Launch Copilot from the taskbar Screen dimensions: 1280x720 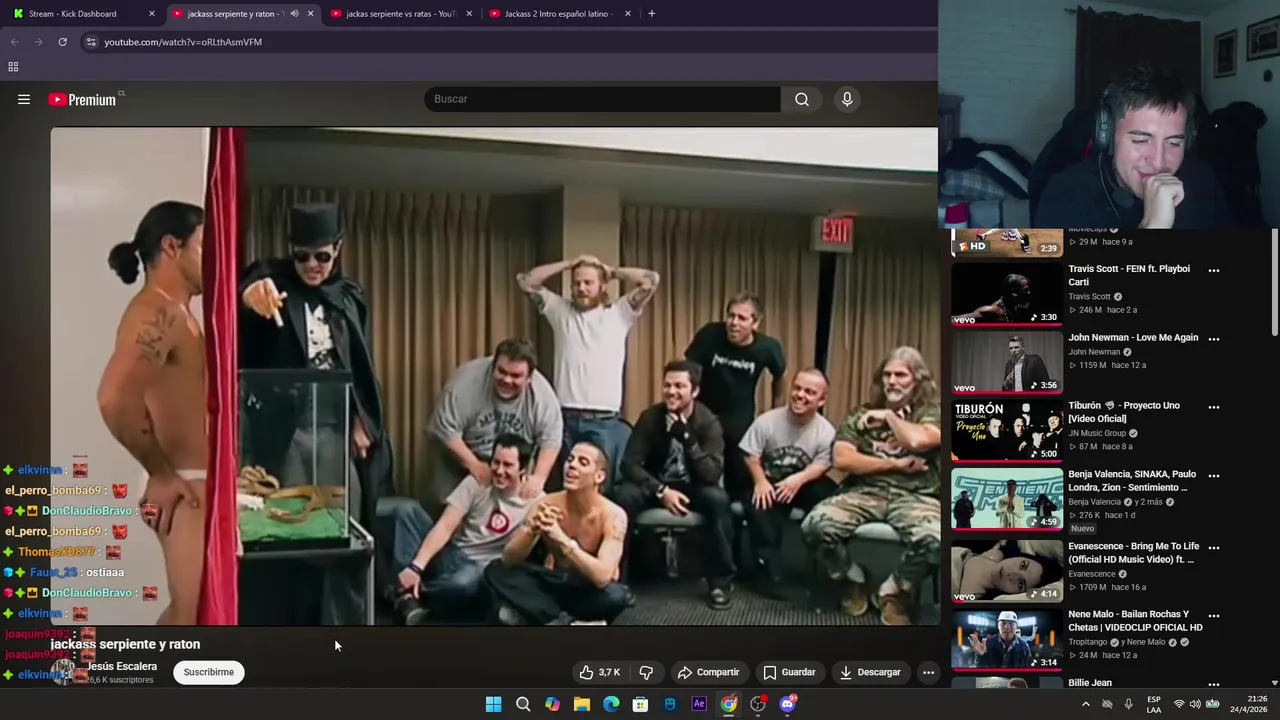[x=552, y=704]
